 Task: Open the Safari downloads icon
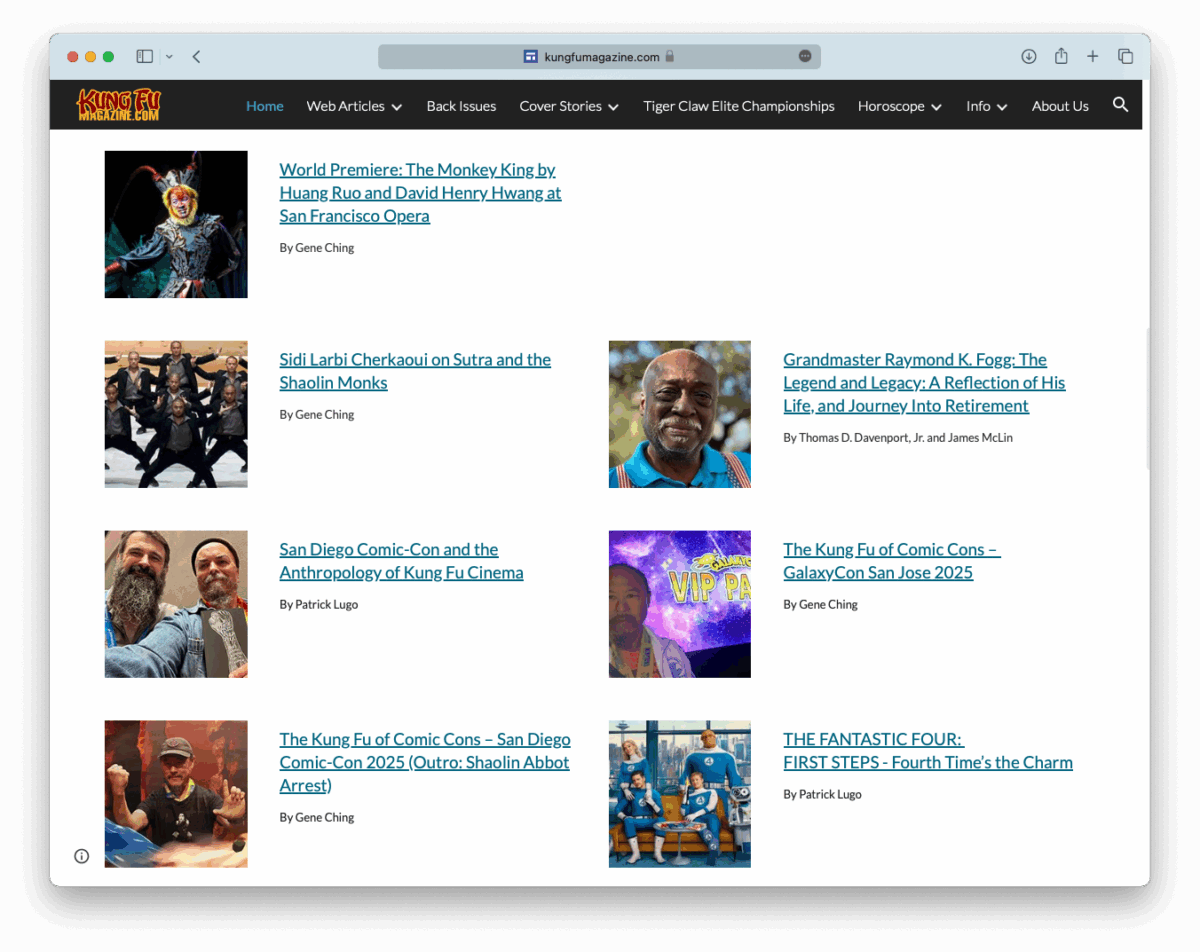click(x=1028, y=57)
